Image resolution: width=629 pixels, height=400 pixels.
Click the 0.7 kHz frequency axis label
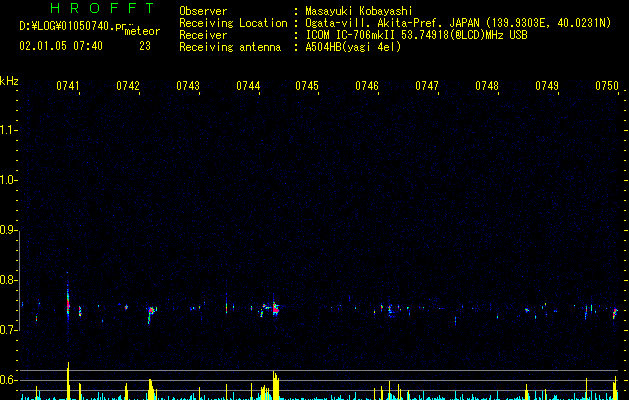tap(8, 330)
